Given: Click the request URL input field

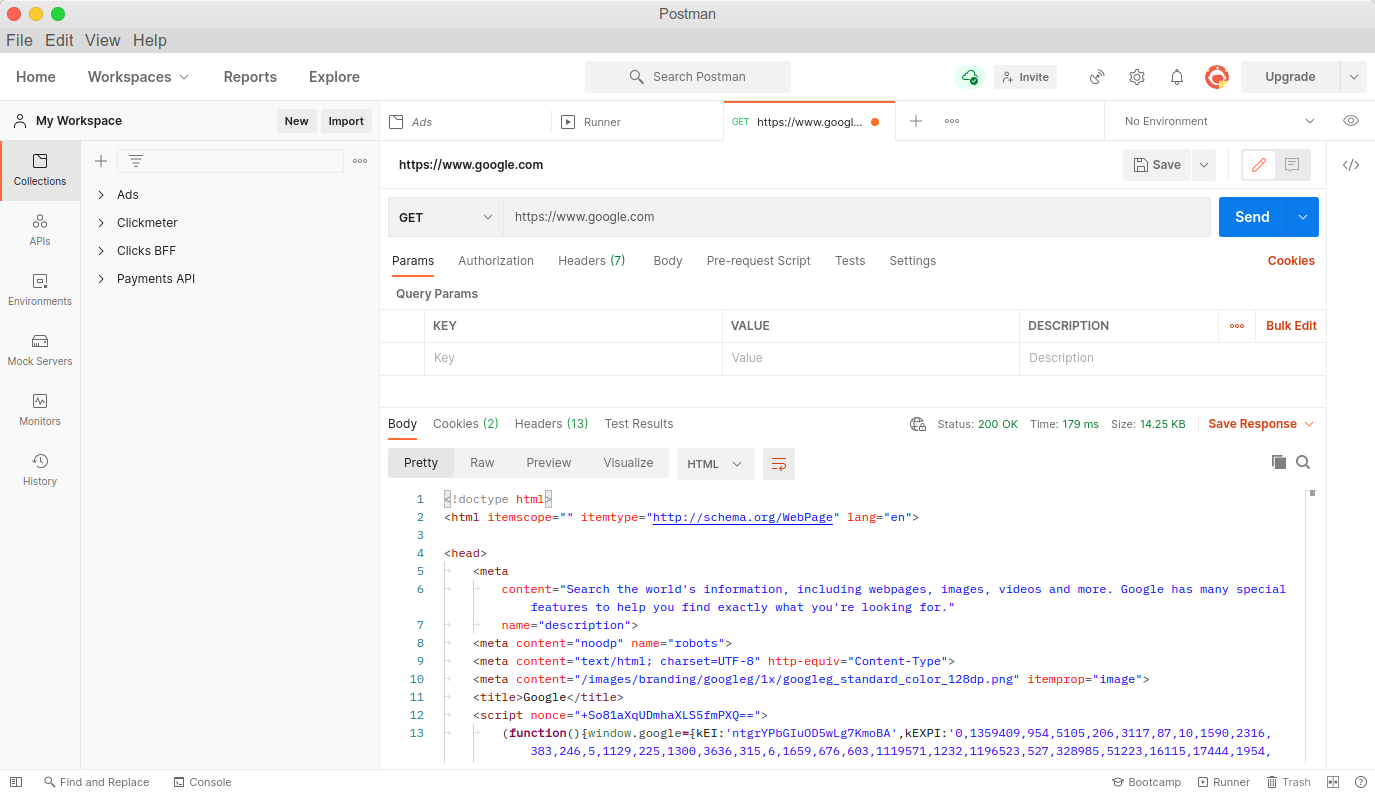Looking at the screenshot, I should click(856, 217).
